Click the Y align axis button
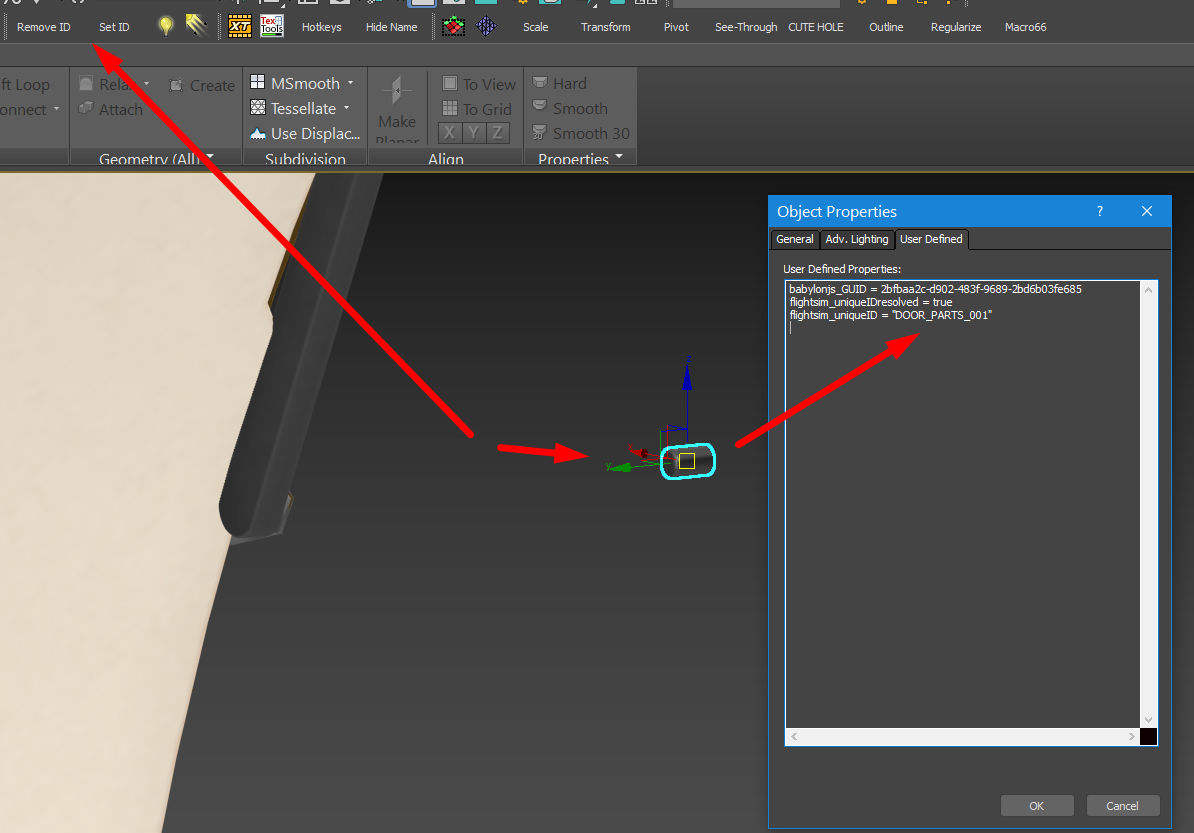1194x833 pixels. (474, 132)
